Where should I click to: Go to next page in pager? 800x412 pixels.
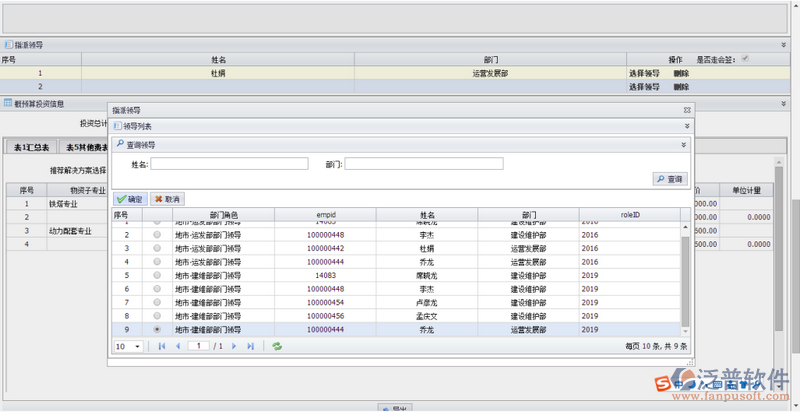coord(234,346)
